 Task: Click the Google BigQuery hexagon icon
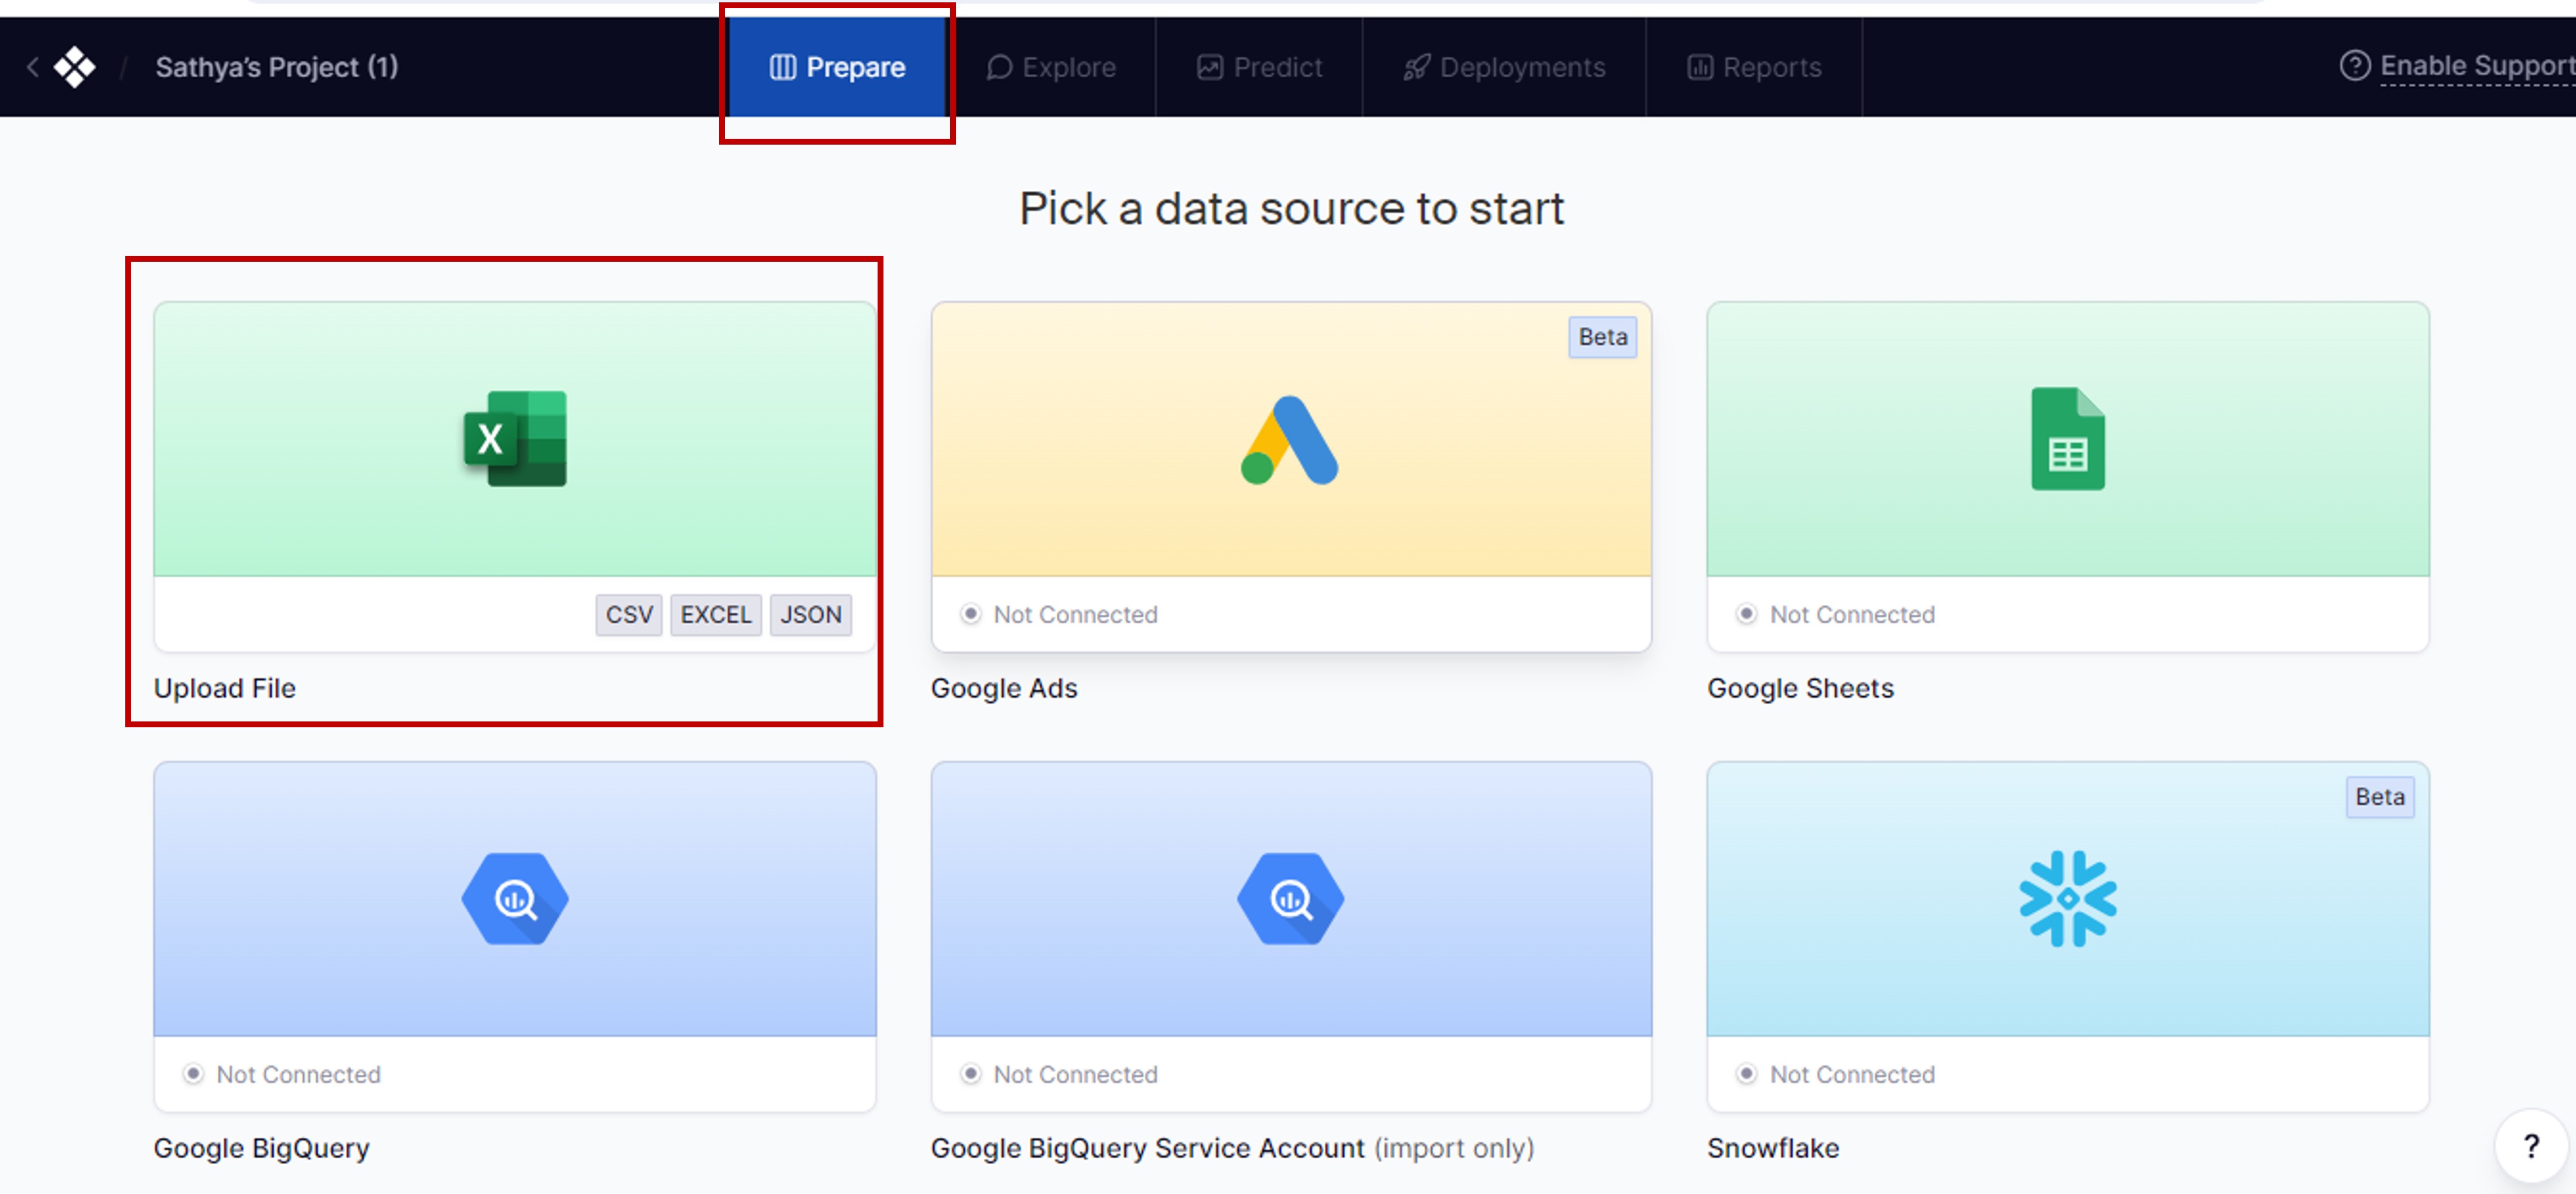[515, 898]
